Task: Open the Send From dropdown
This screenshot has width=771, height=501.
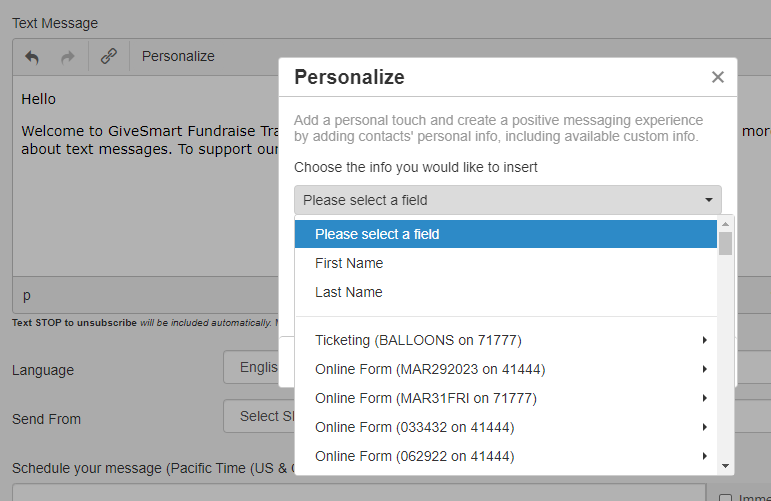Action: 256,416
